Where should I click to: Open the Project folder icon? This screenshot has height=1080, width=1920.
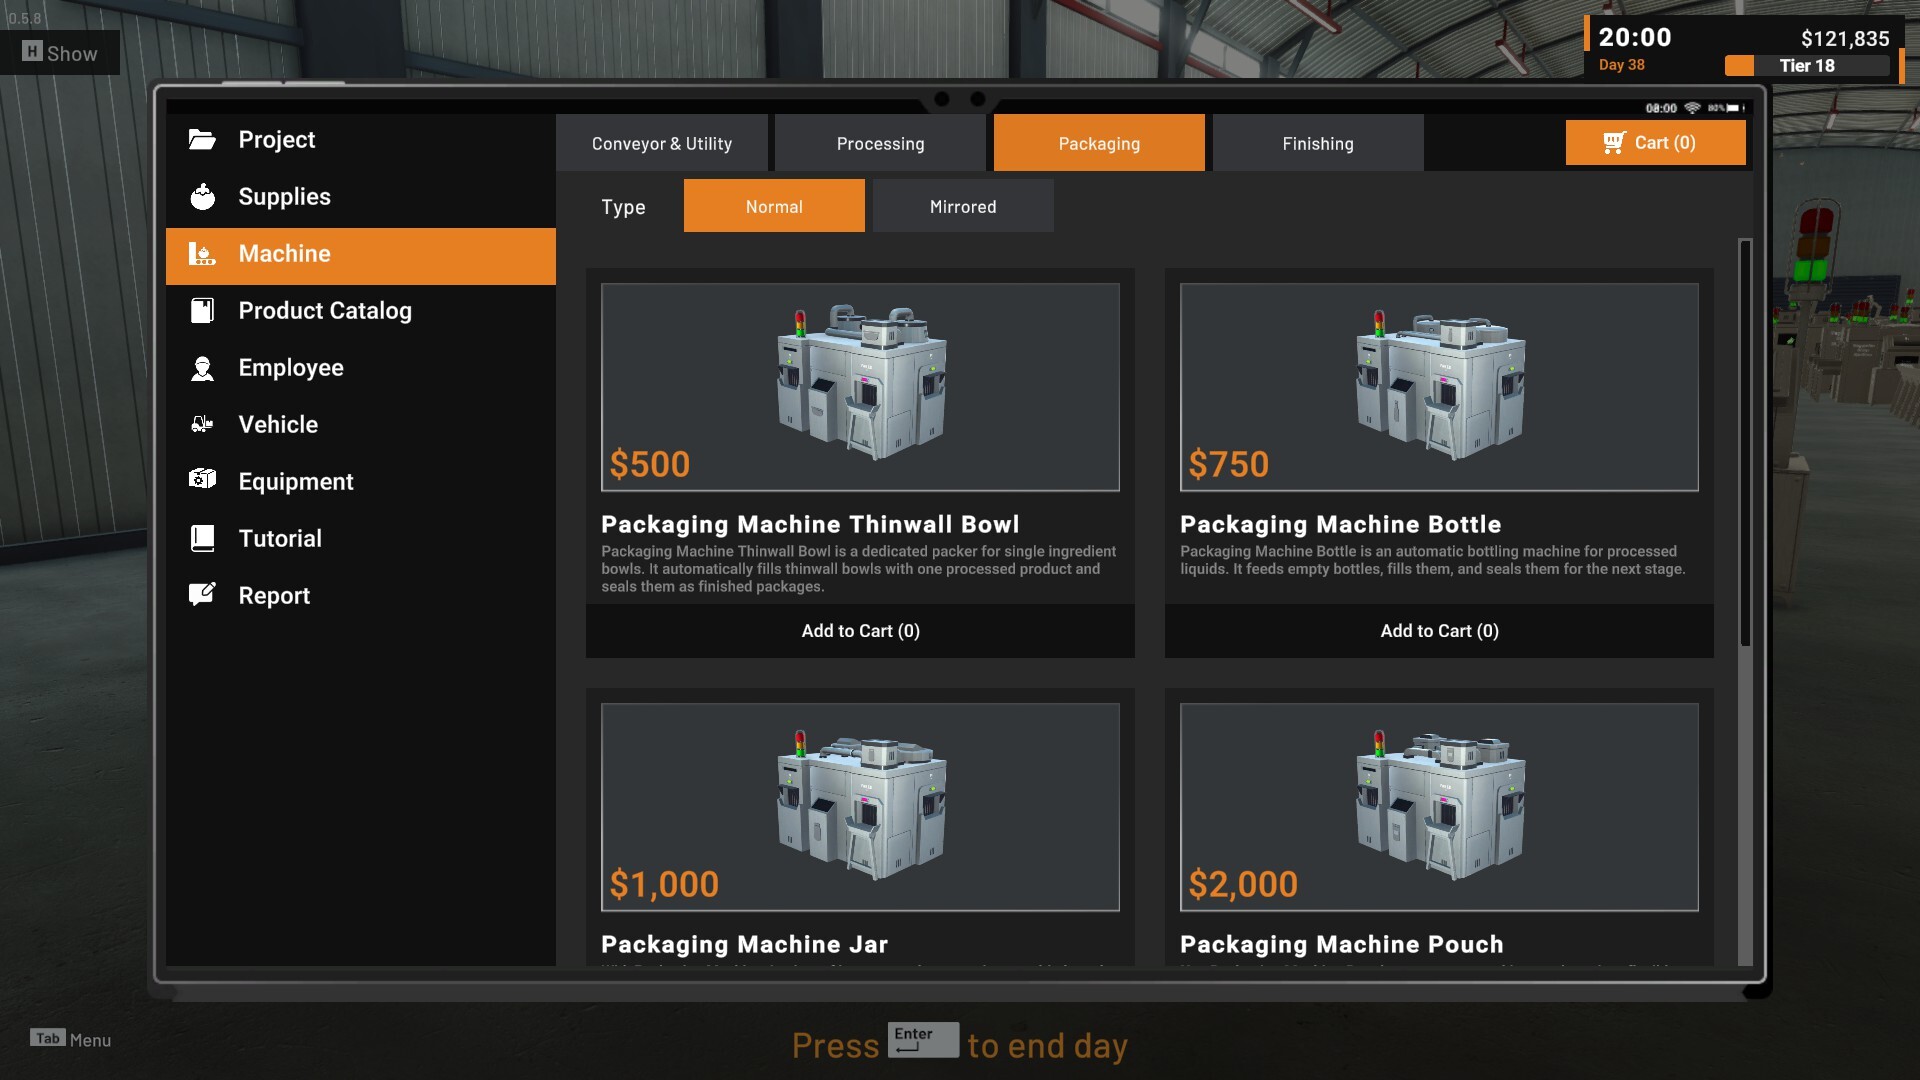[202, 140]
